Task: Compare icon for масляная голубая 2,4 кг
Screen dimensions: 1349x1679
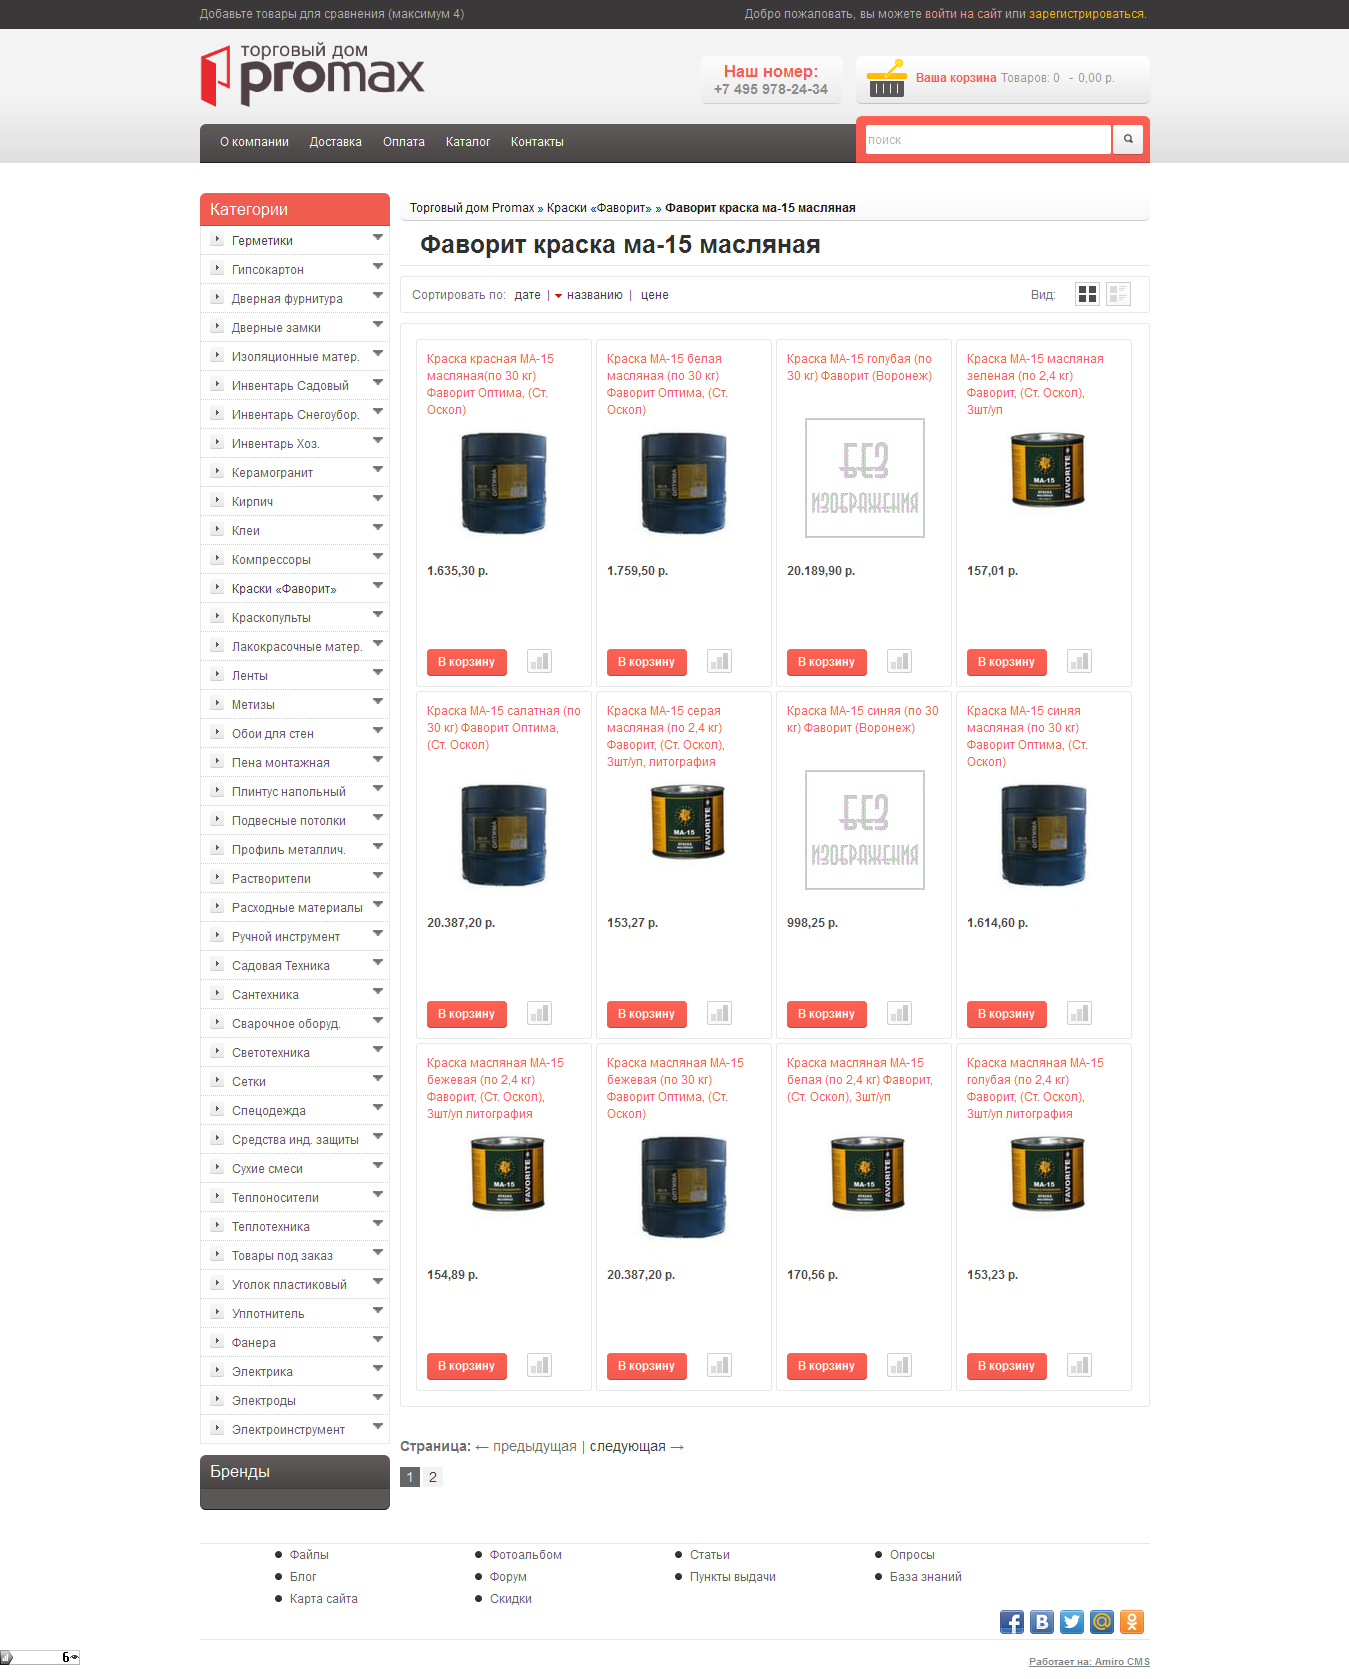Action: point(1079,1365)
